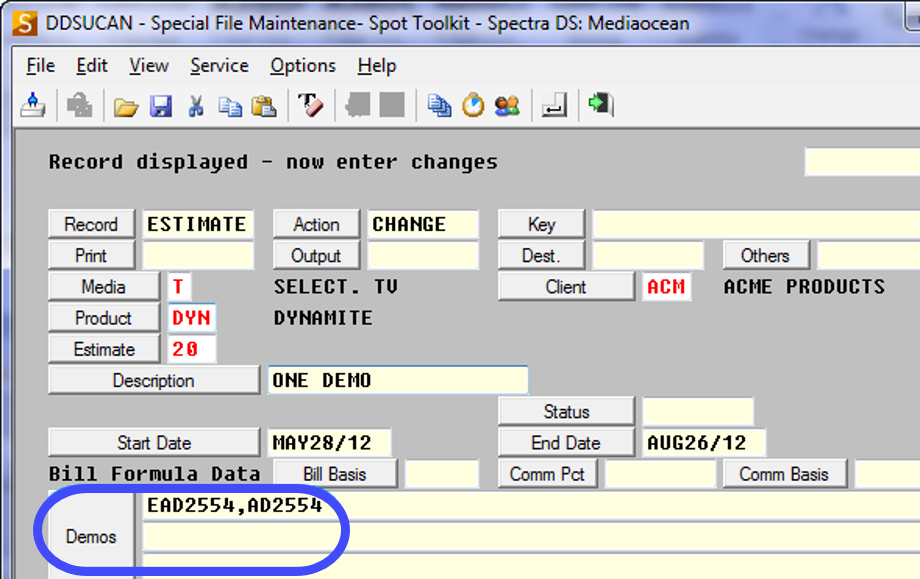Click the gray square disabled toolbar icon
Viewport: 920px width, 579px height.
coord(392,106)
